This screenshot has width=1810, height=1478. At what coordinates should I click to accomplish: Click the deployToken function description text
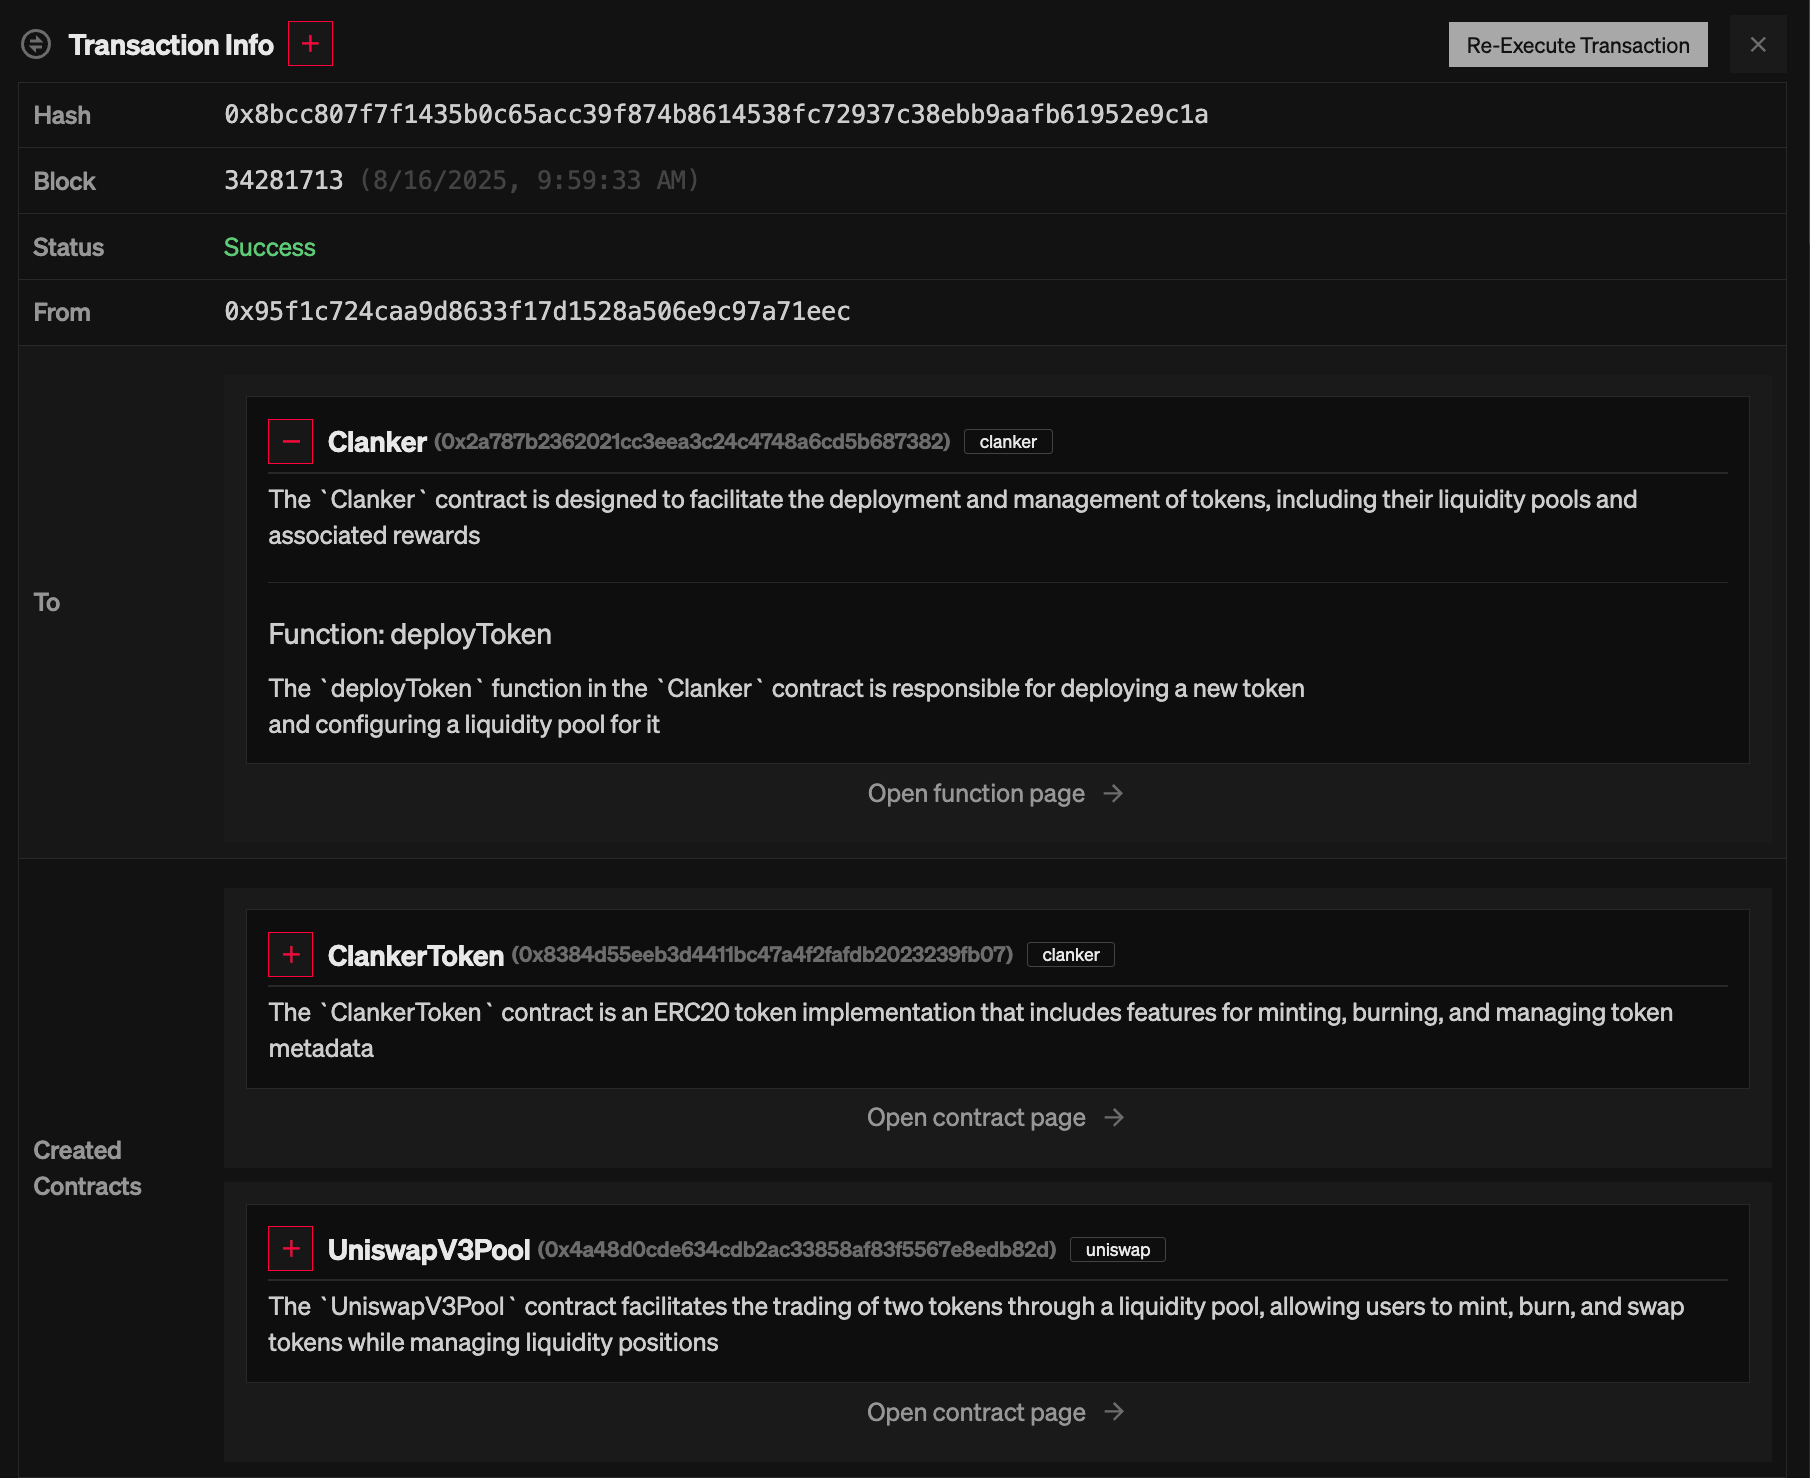pyautogui.click(x=786, y=706)
